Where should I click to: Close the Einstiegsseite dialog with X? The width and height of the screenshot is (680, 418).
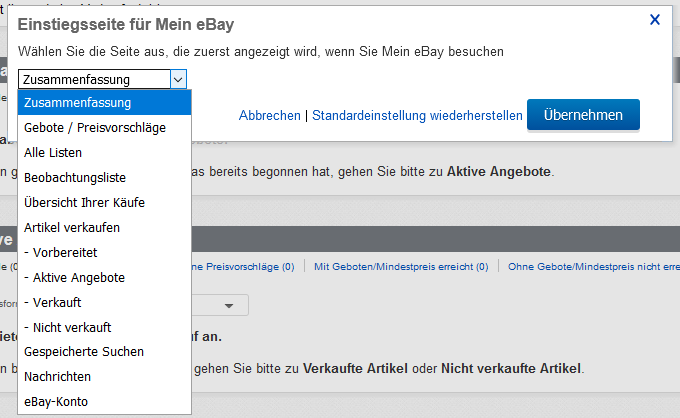click(x=655, y=19)
